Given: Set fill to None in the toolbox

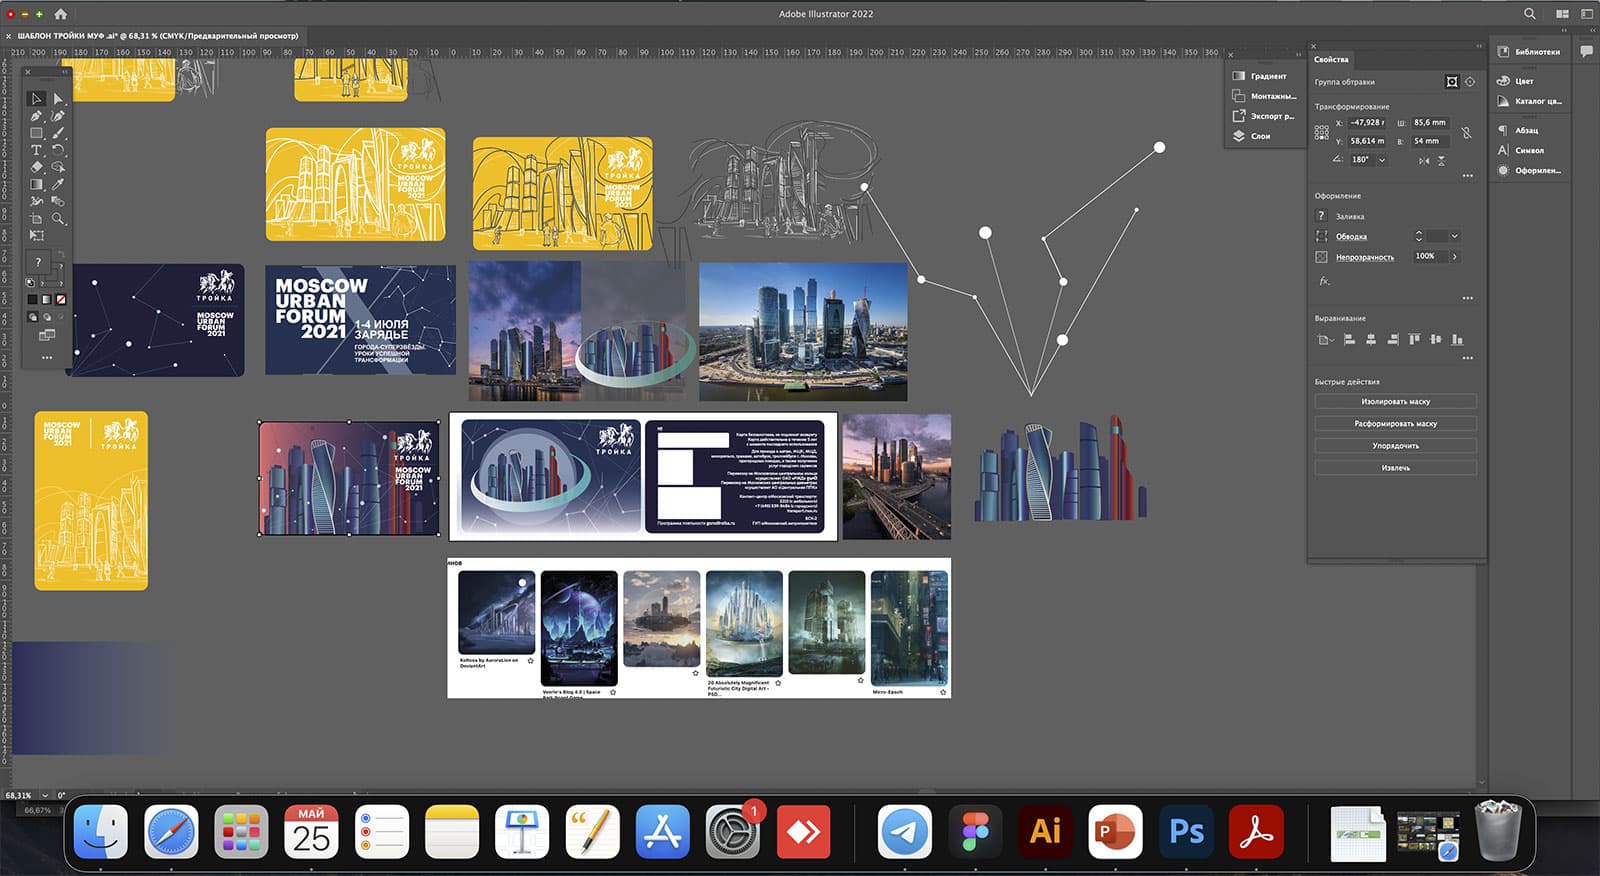Looking at the screenshot, I should pyautogui.click(x=61, y=299).
